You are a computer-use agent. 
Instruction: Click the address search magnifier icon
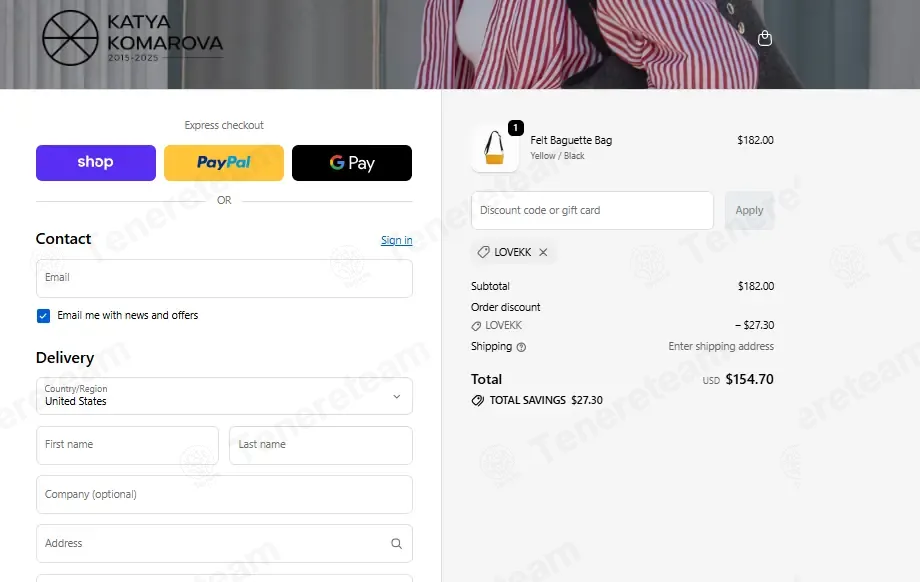(x=397, y=544)
